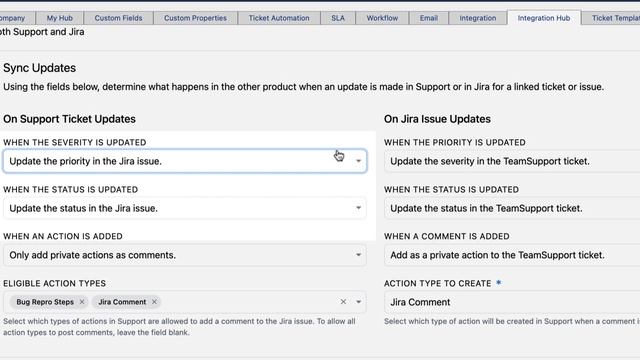The width and height of the screenshot is (640, 360).
Task: Click the On Jira Issue Updates heading
Action: point(437,119)
